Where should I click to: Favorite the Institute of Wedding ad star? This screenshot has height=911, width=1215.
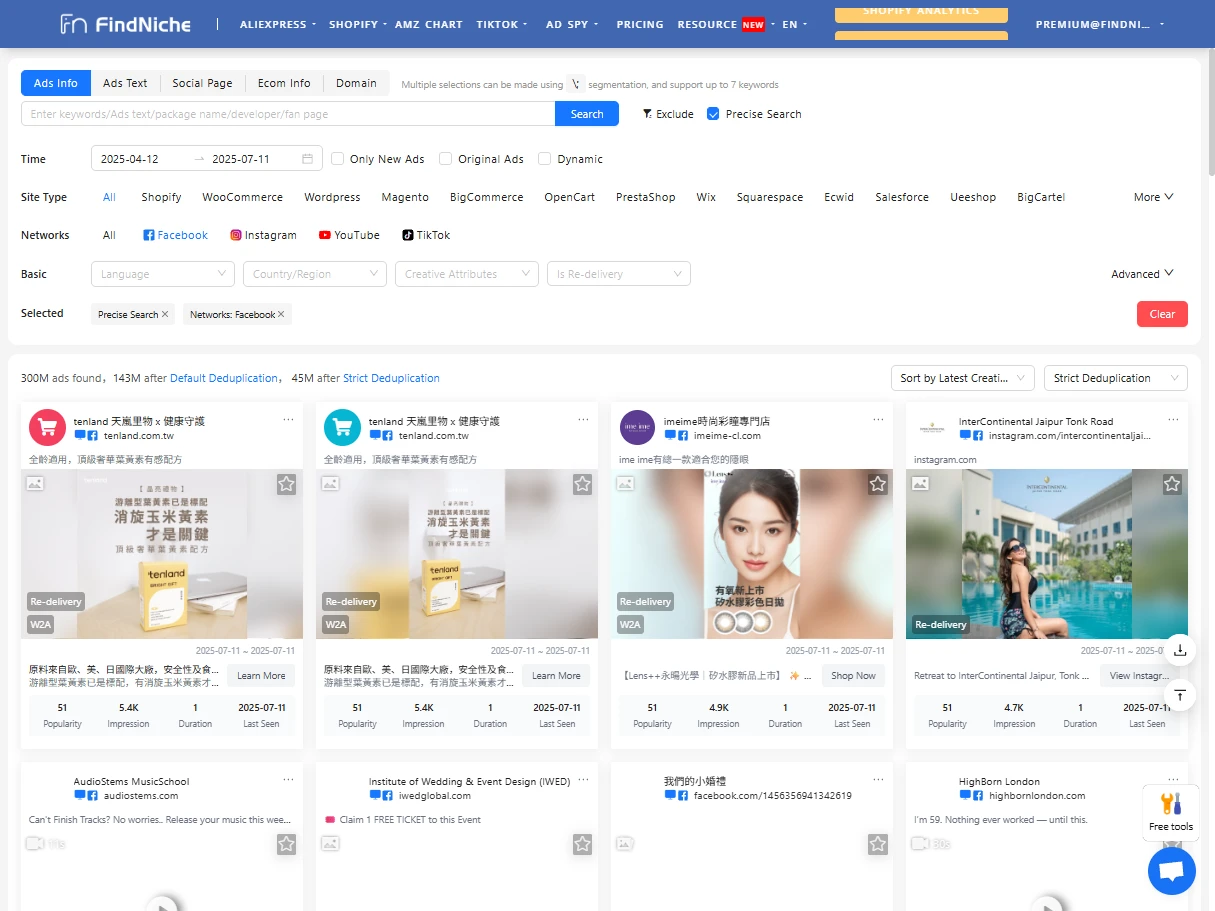583,844
